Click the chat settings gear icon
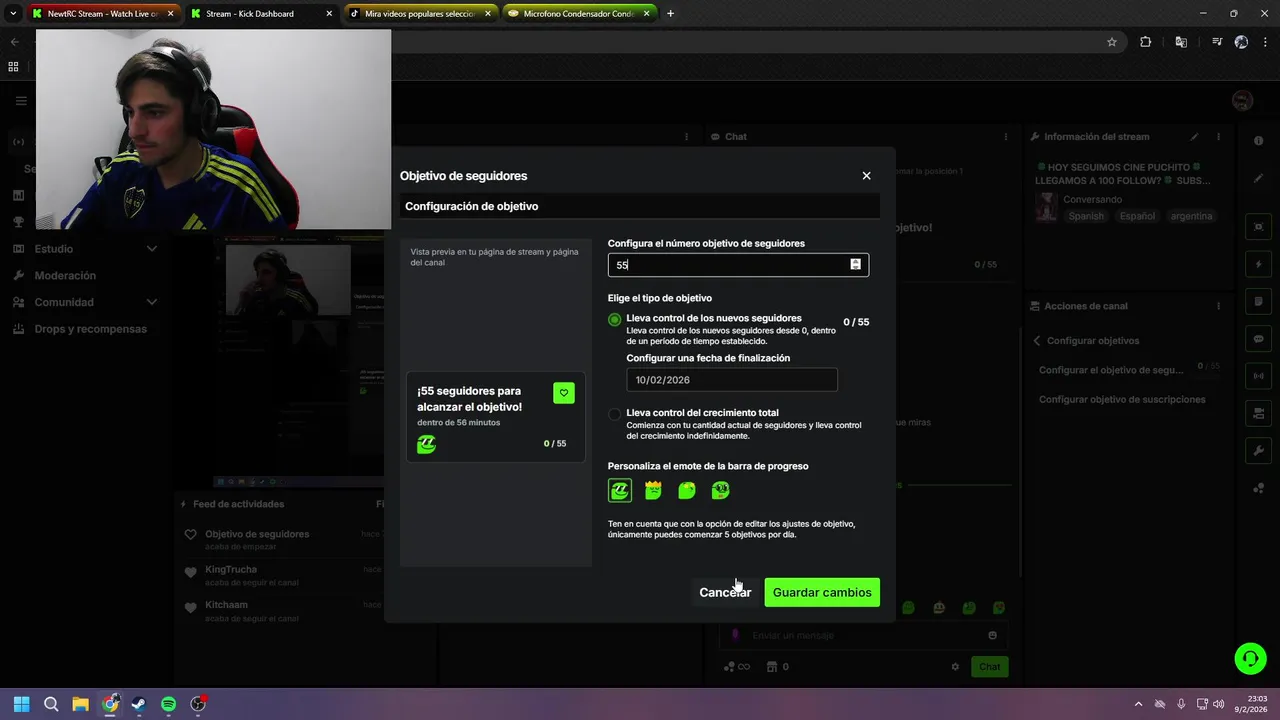Screen dimensions: 1280x720 click(x=955, y=667)
